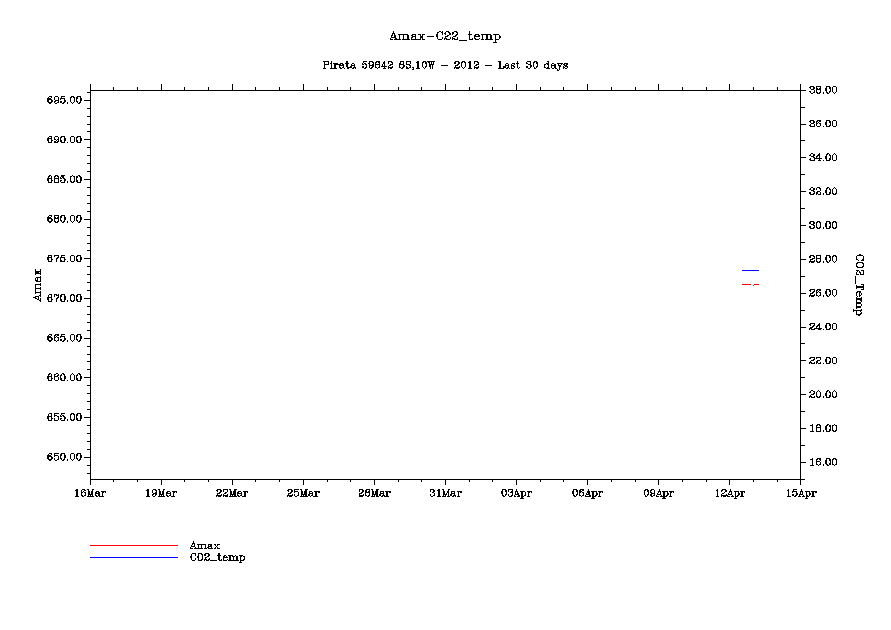The height and width of the screenshot is (630, 891).
Task: Select the Amax legend entry
Action: pyautogui.click(x=204, y=545)
